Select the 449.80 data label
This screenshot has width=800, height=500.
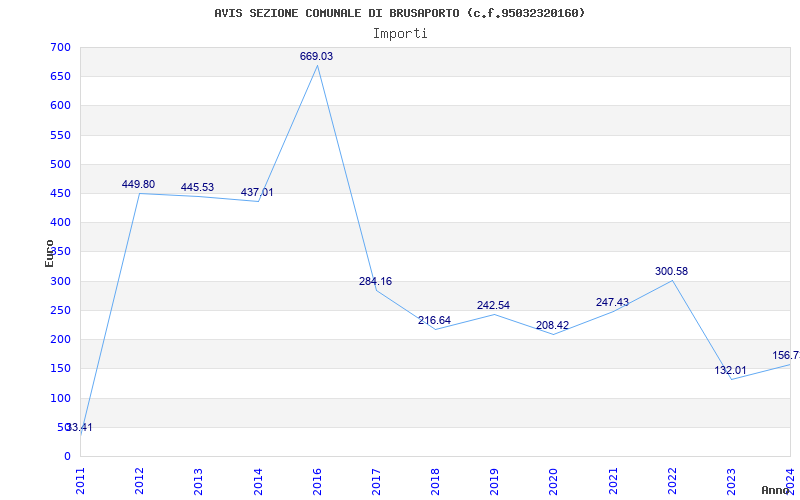point(138,185)
